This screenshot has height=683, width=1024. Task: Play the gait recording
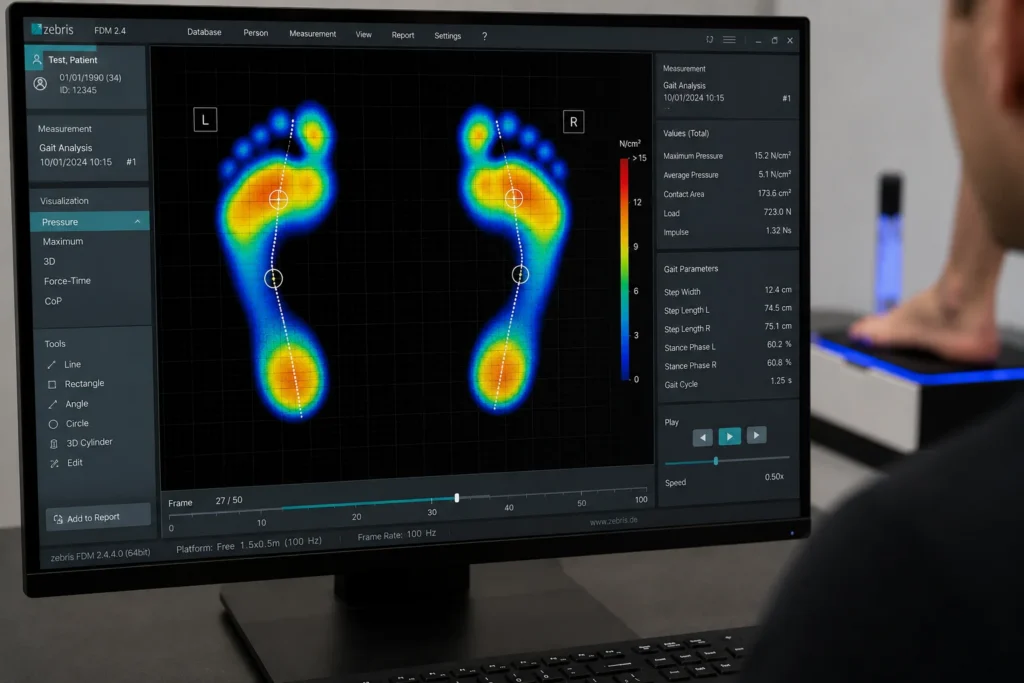click(729, 436)
